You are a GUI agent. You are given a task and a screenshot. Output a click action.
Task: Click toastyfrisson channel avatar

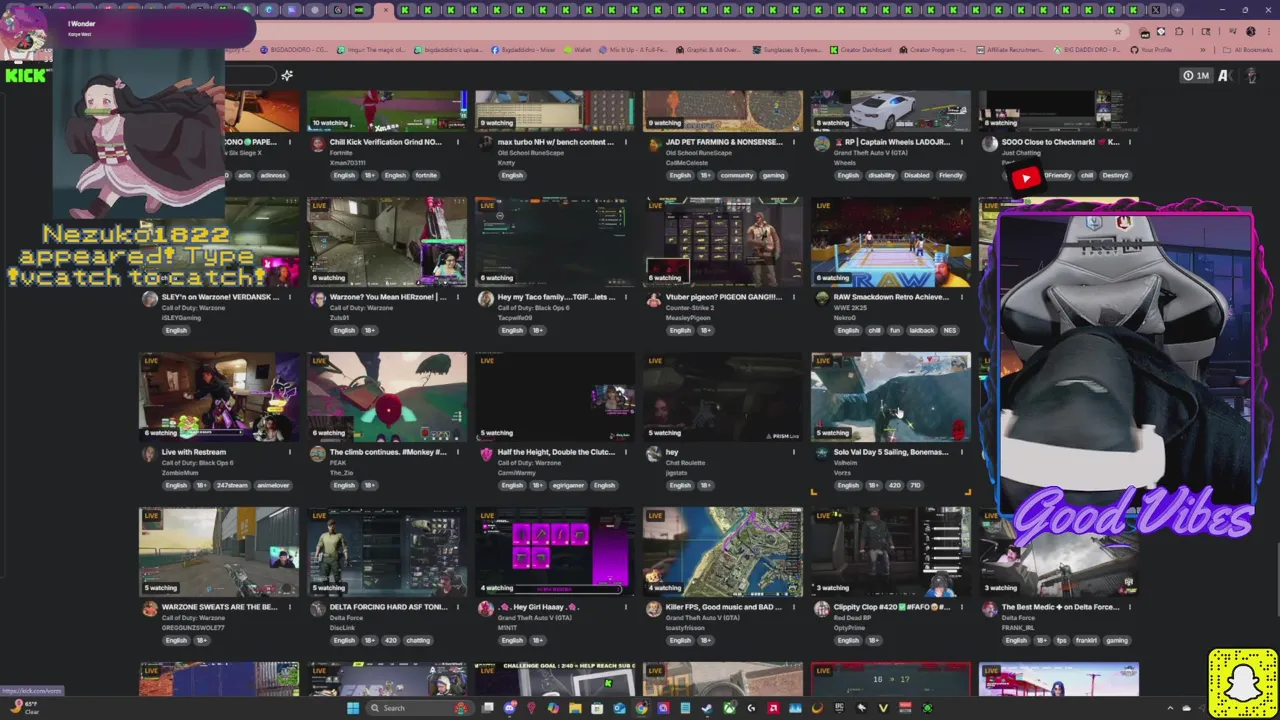click(x=654, y=608)
